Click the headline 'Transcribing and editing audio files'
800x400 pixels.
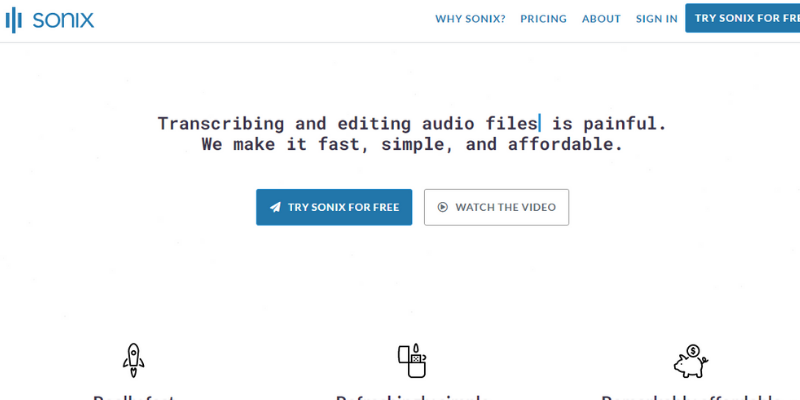click(347, 123)
